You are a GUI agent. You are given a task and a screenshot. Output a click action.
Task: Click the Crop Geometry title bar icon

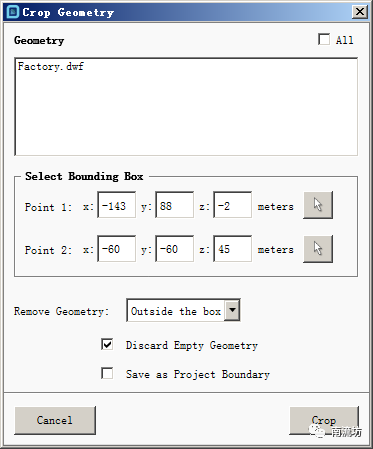coord(13,12)
